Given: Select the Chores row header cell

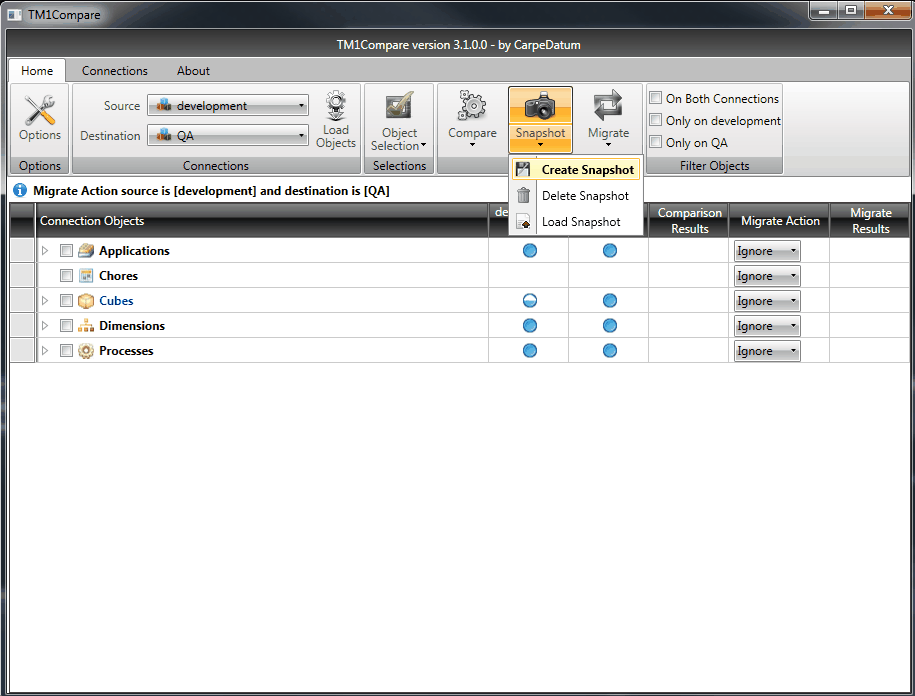Looking at the screenshot, I should tap(23, 276).
